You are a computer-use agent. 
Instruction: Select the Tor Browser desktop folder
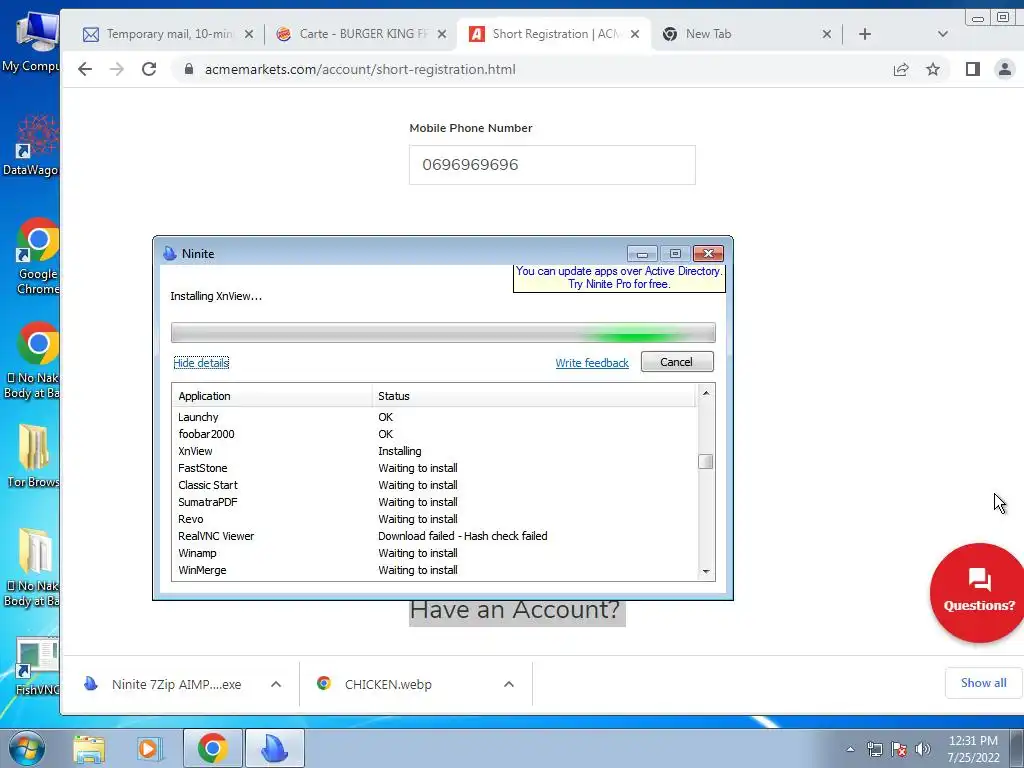click(33, 456)
